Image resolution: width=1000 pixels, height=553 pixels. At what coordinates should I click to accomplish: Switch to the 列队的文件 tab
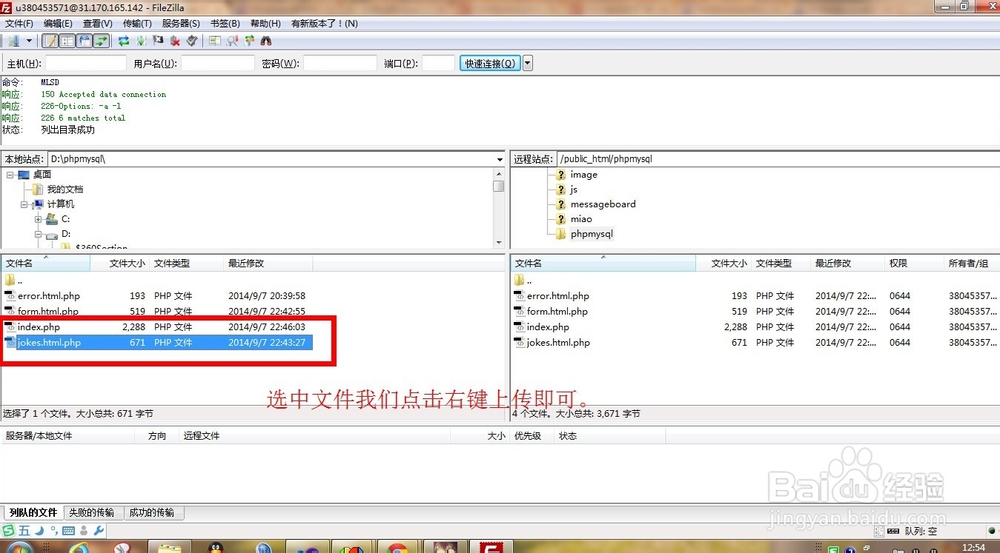tap(33, 512)
